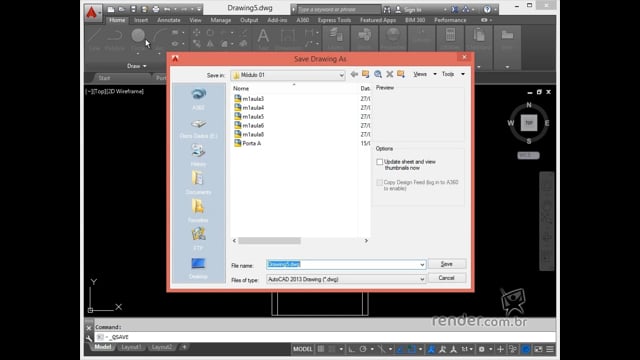The width and height of the screenshot is (640, 360).
Task: Select the file m1aula5
Action: click(249, 117)
